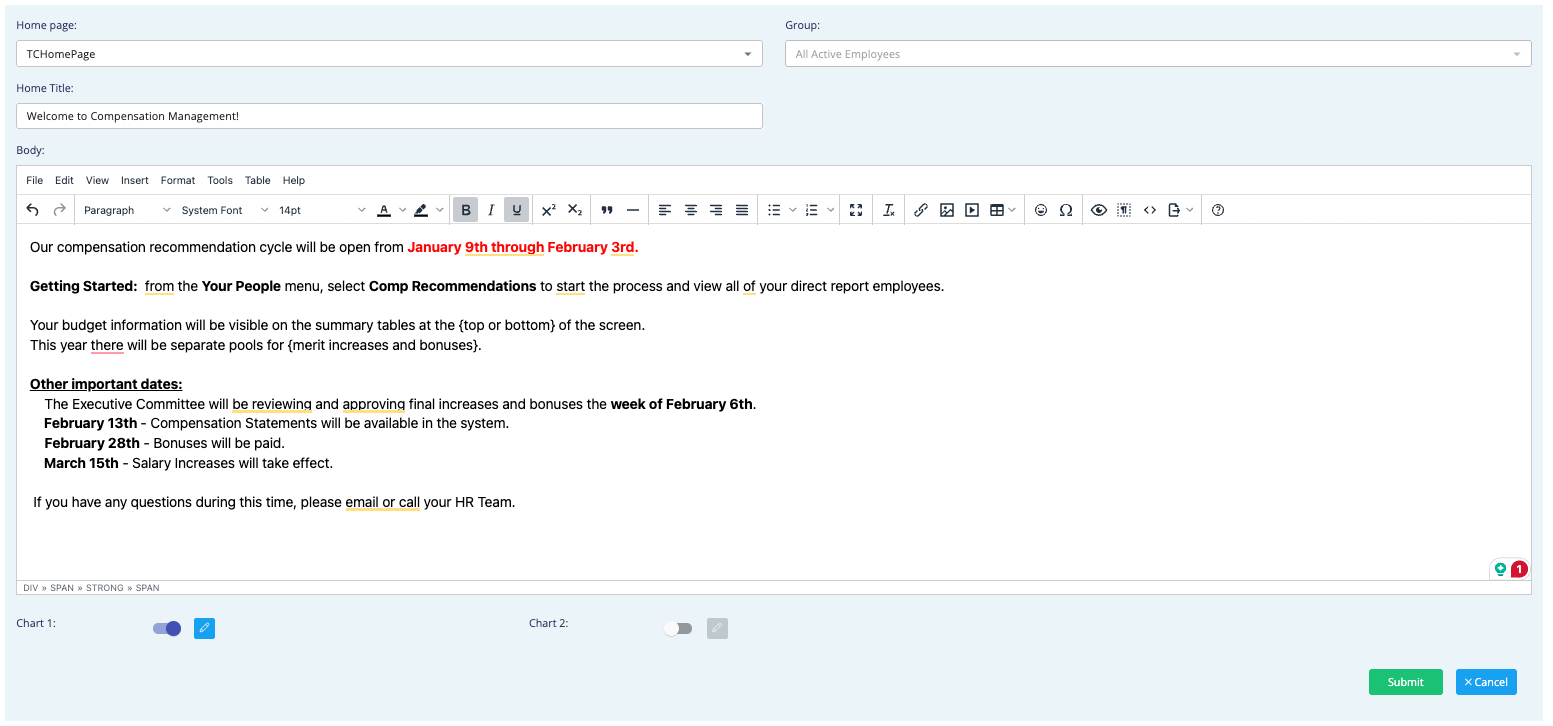
Task: Open the Home page TCHomePage dropdown
Action: point(389,54)
